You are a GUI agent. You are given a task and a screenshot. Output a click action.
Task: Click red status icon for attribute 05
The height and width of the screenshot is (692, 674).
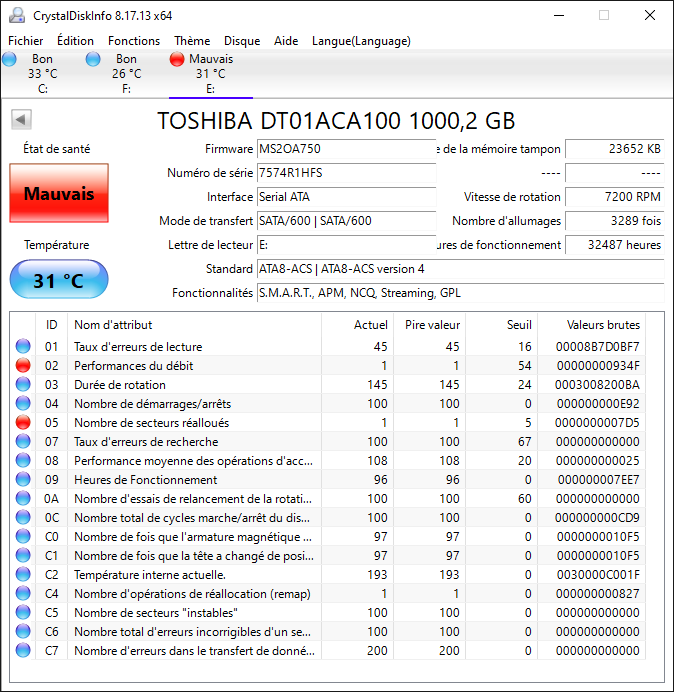[x=23, y=422]
